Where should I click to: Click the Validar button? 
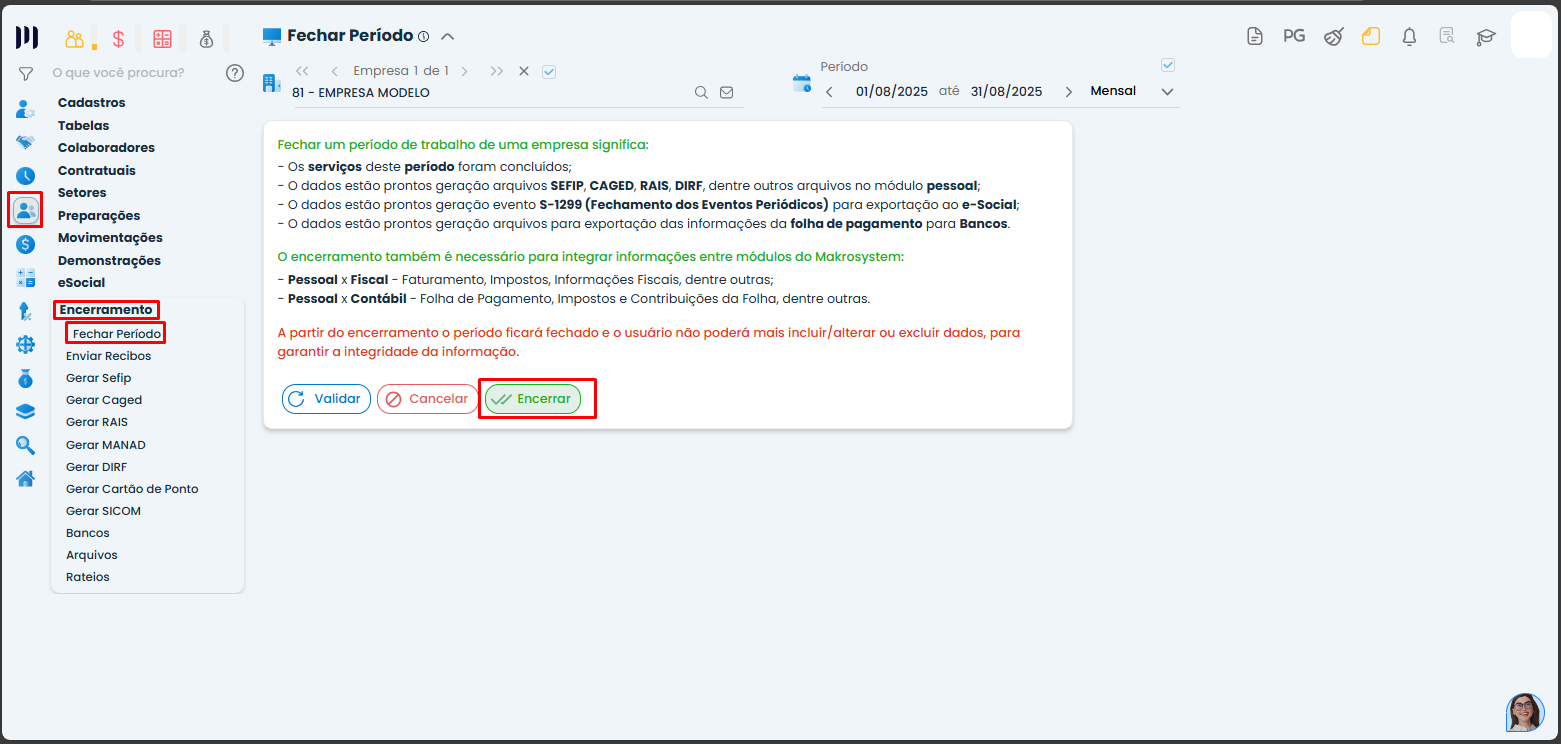(x=326, y=399)
